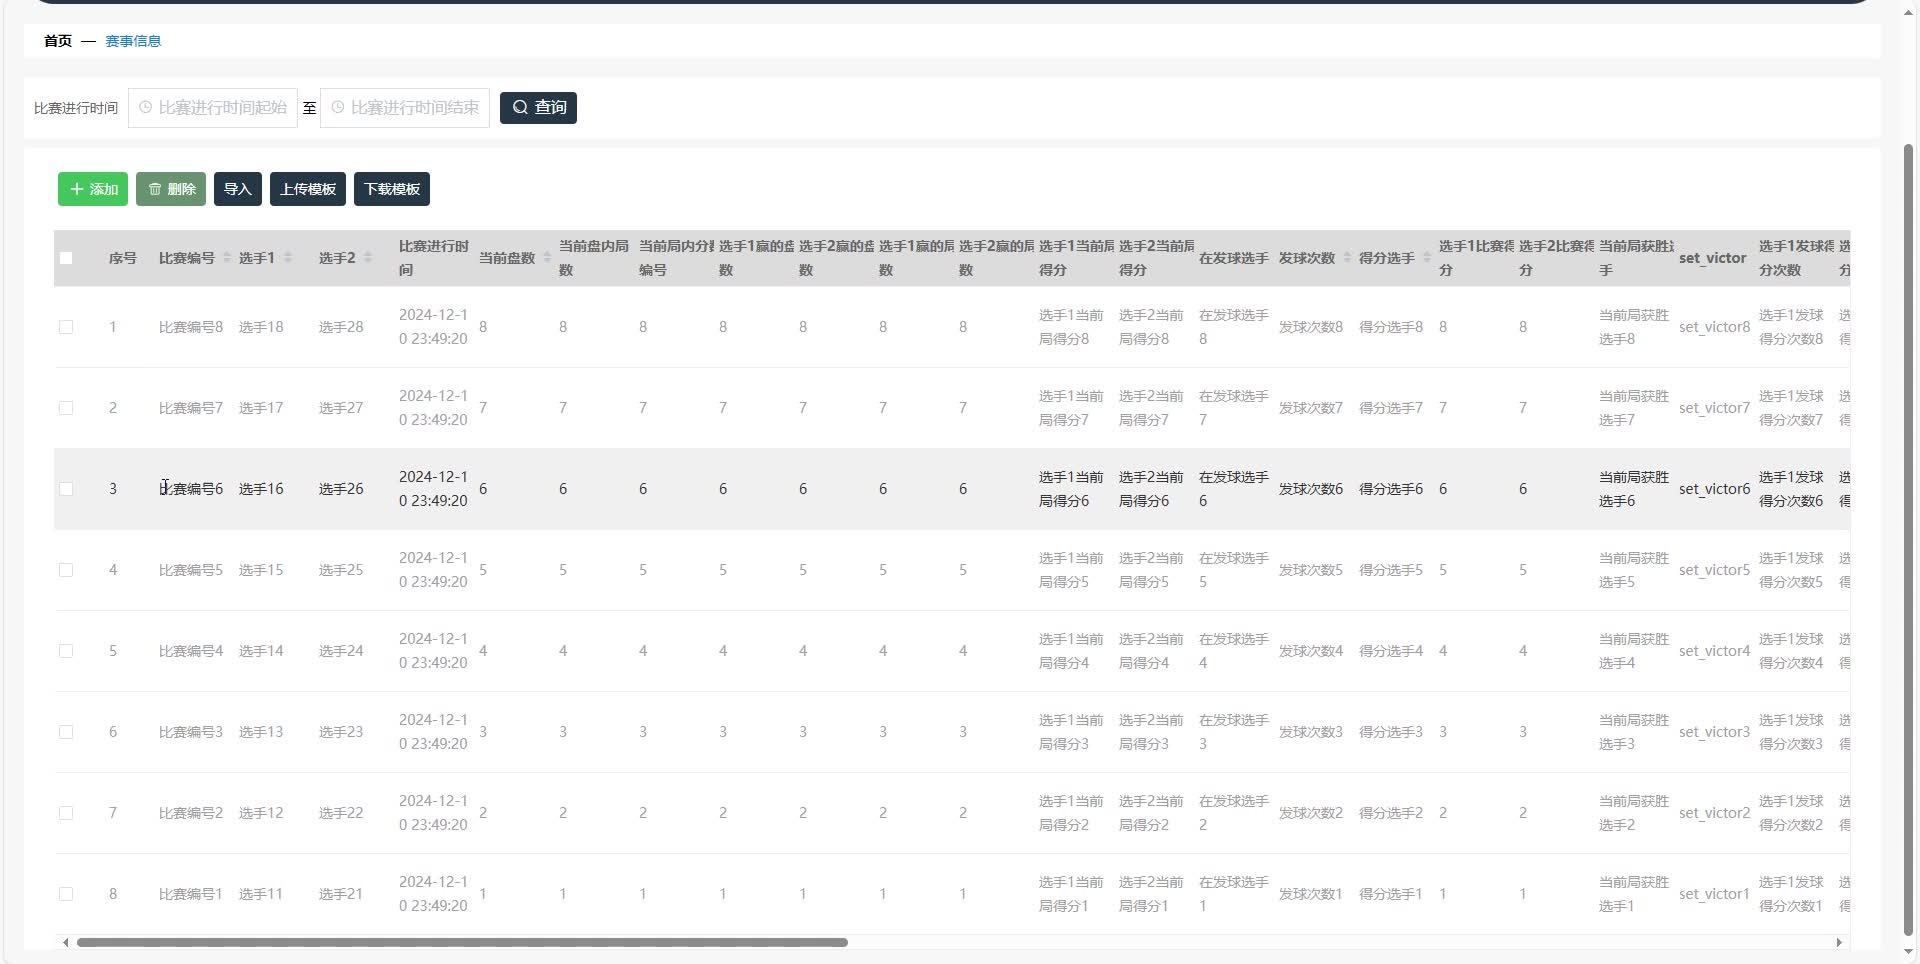Click the plus icon on 添加 button
Viewport: 1920px width, 964px height.
[77, 189]
